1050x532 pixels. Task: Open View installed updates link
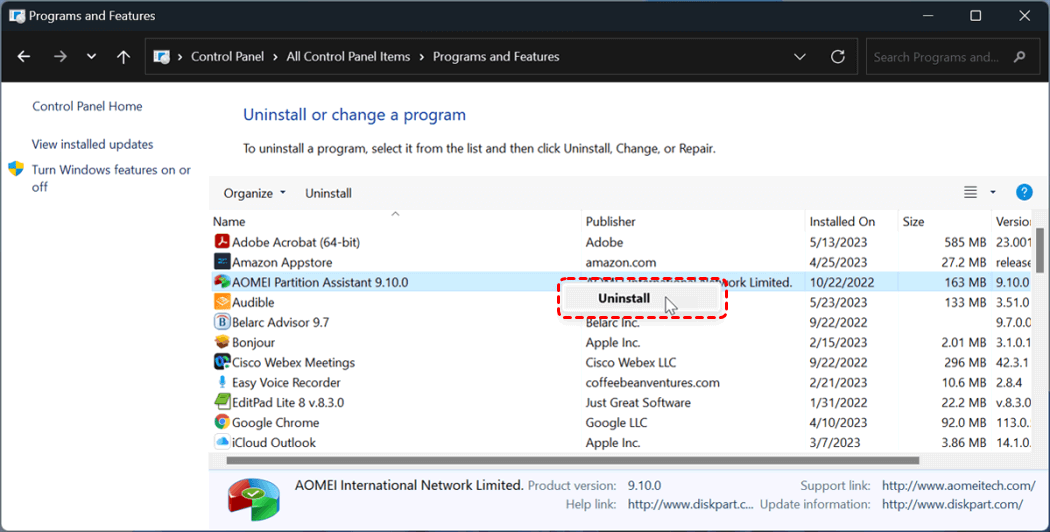click(92, 144)
